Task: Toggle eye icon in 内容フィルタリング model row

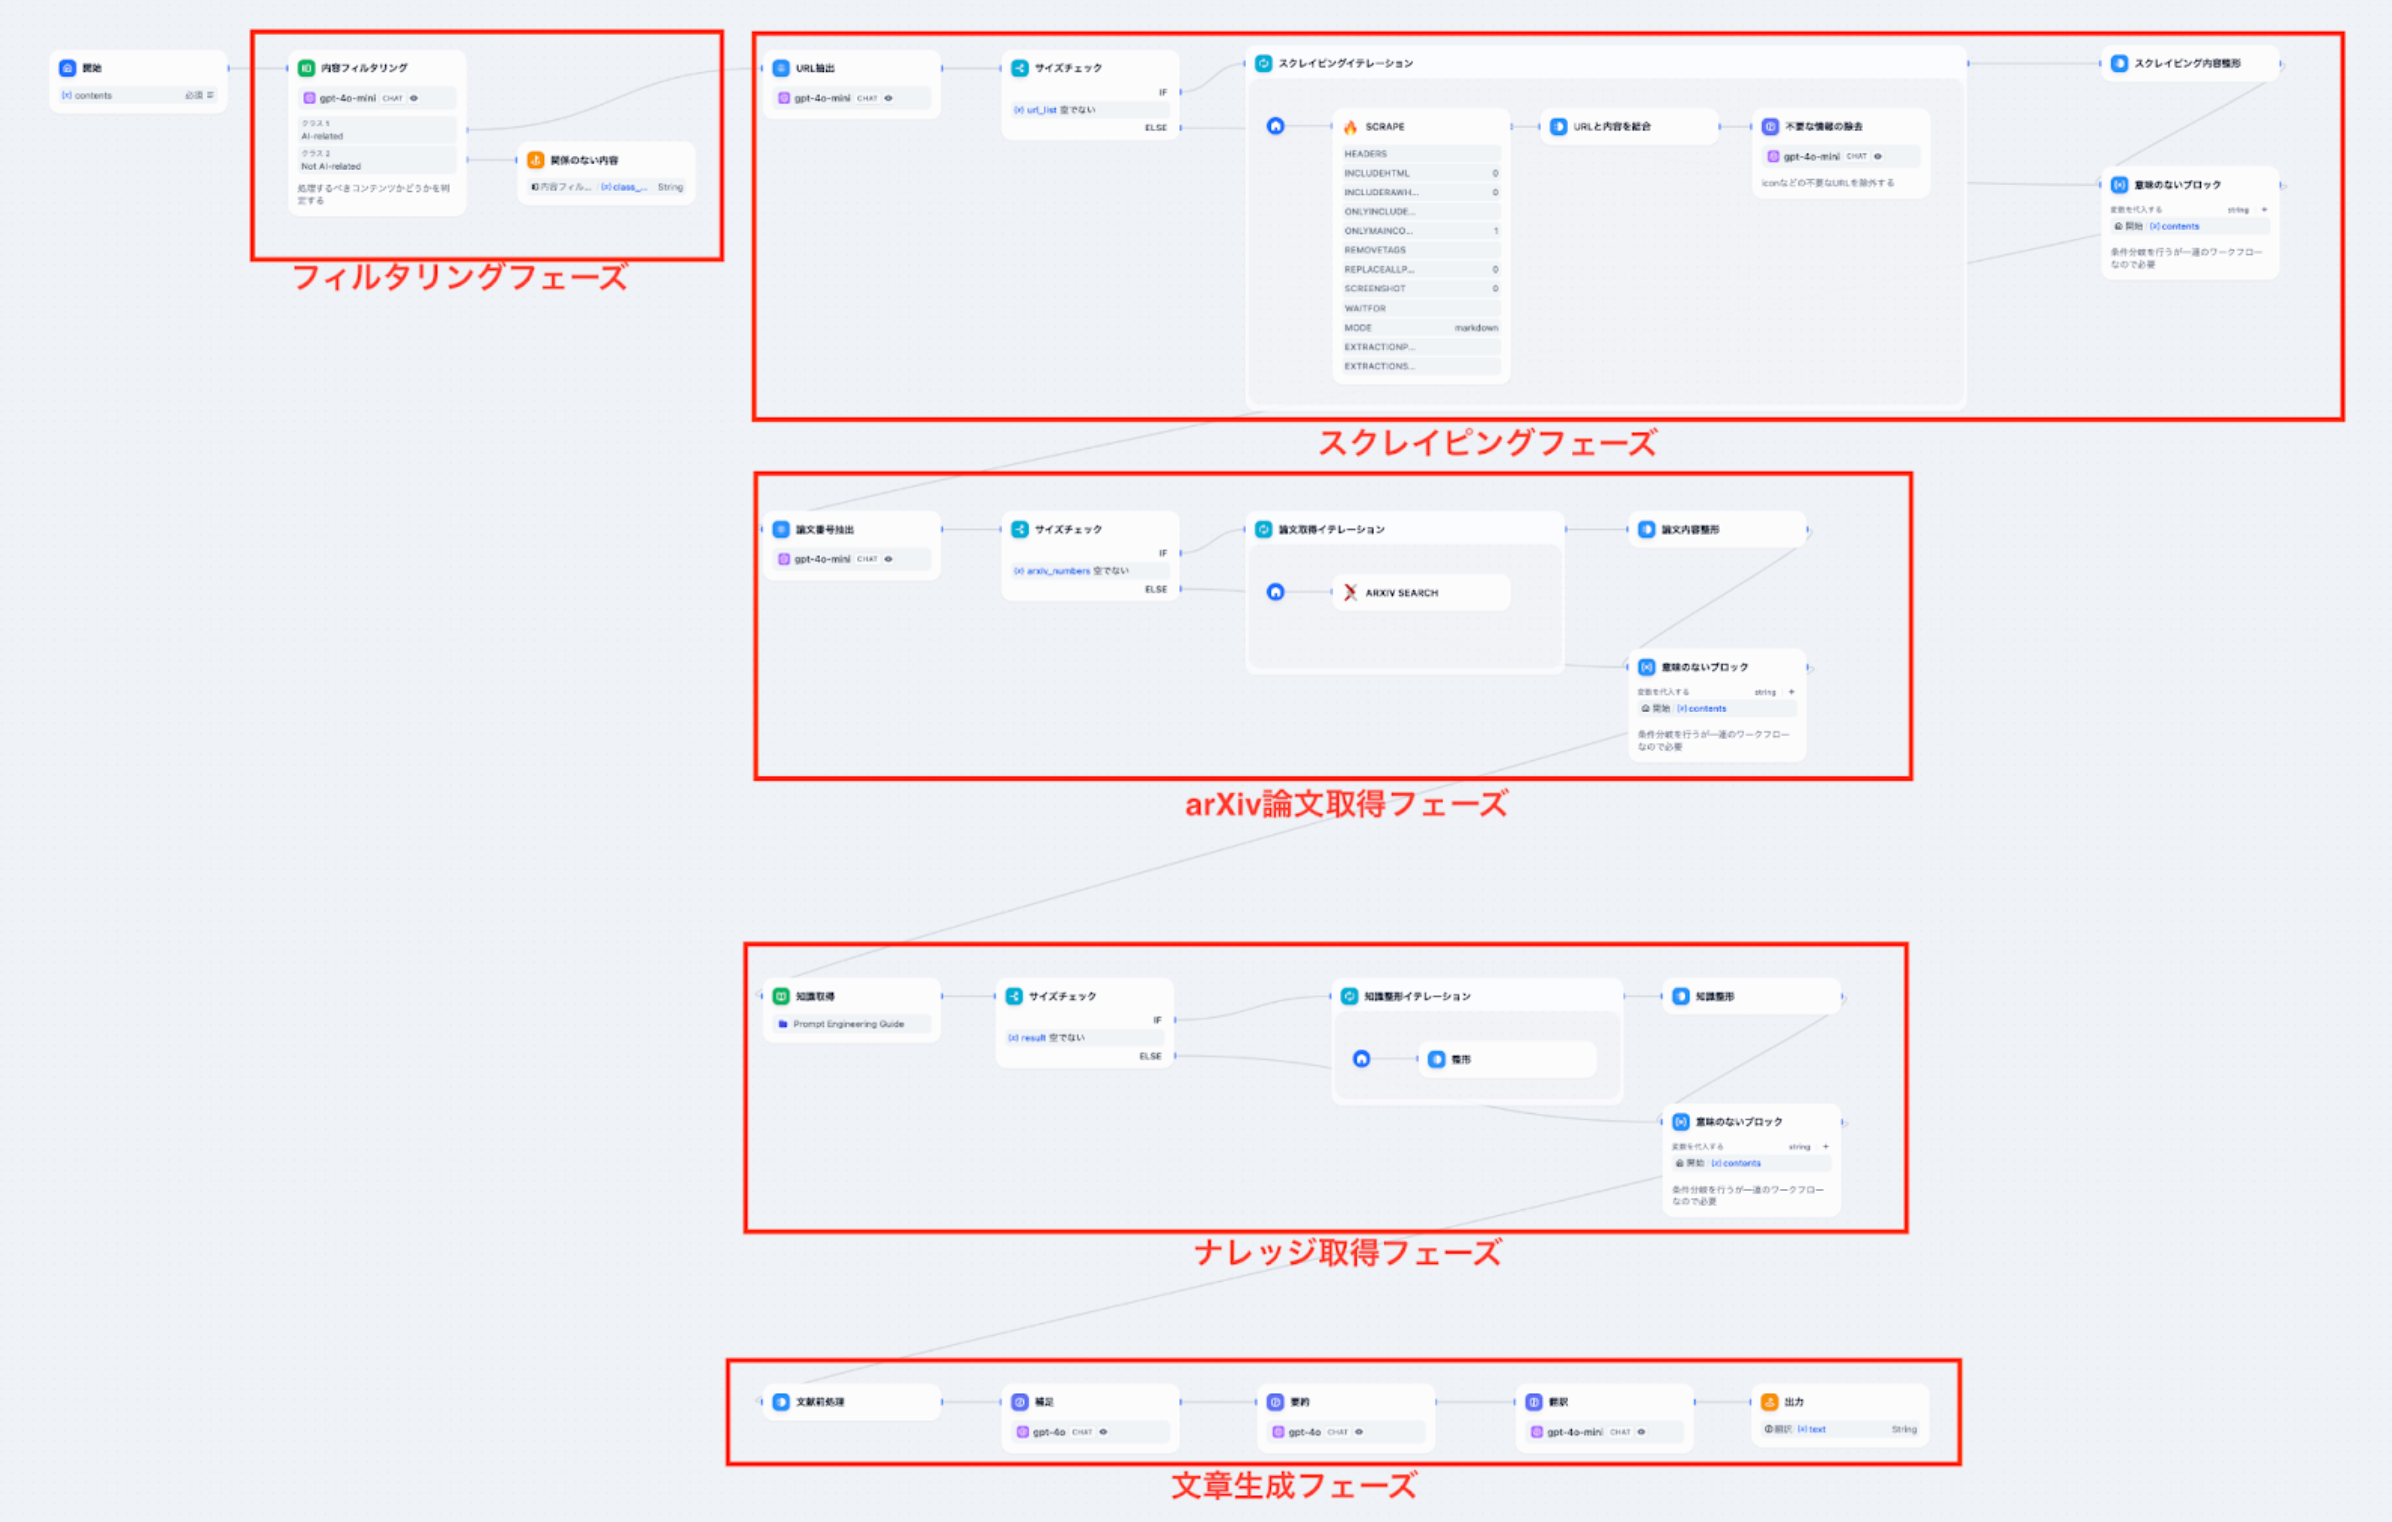Action: click(x=414, y=98)
